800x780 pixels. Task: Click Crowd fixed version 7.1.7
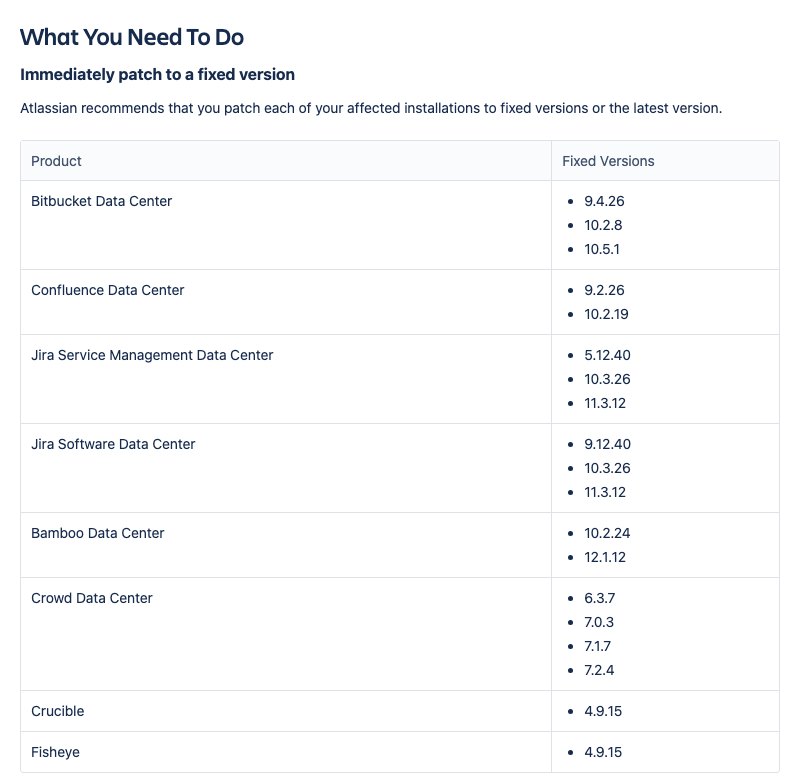pos(597,646)
